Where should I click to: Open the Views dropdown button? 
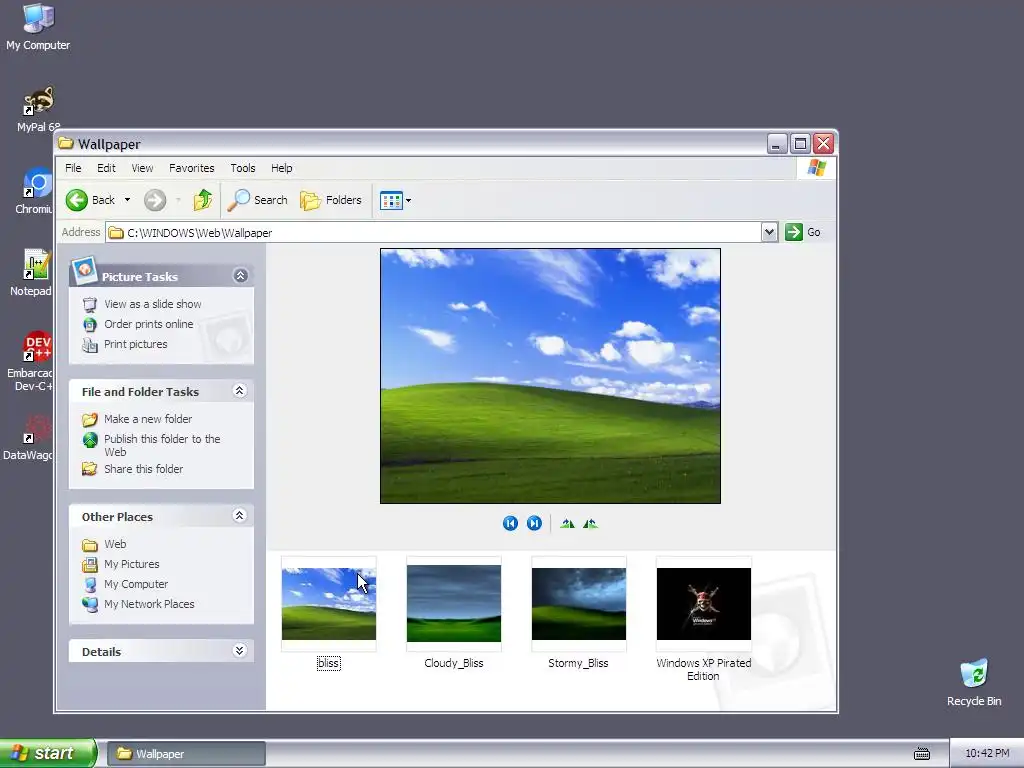point(396,200)
